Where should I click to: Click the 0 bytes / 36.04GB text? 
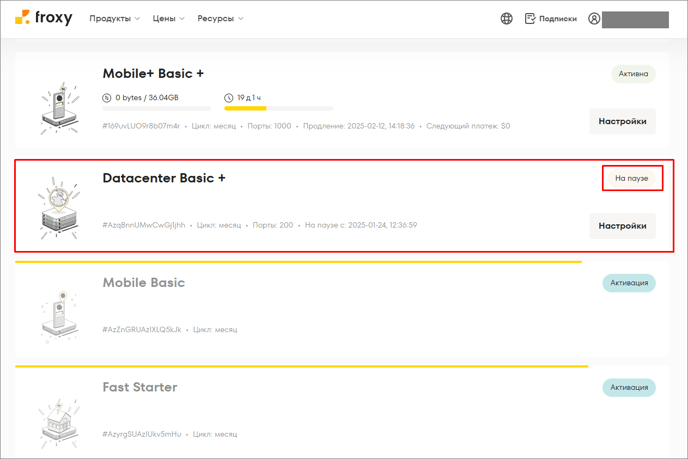pyautogui.click(x=147, y=97)
